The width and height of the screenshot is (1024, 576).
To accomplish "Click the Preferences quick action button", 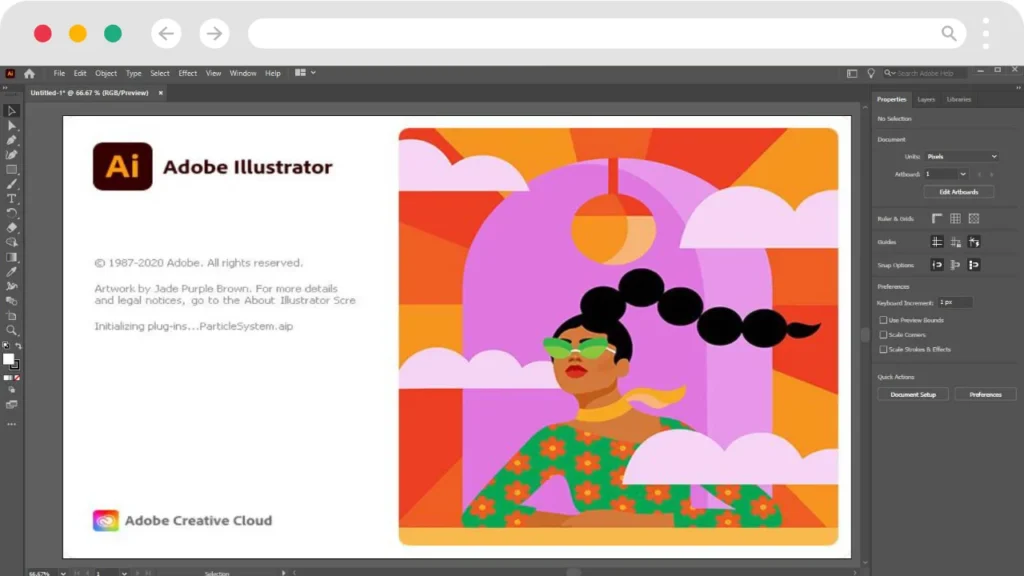I will (x=985, y=394).
